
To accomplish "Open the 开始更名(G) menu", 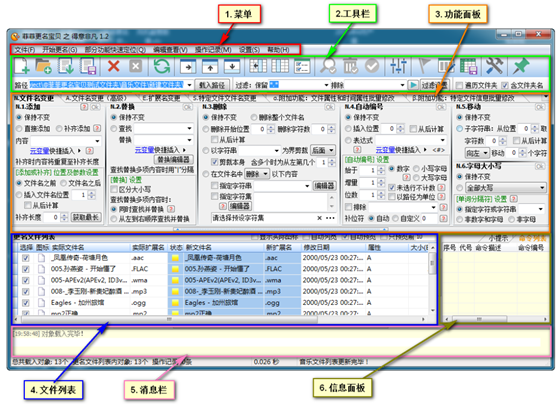I will click(59, 50).
